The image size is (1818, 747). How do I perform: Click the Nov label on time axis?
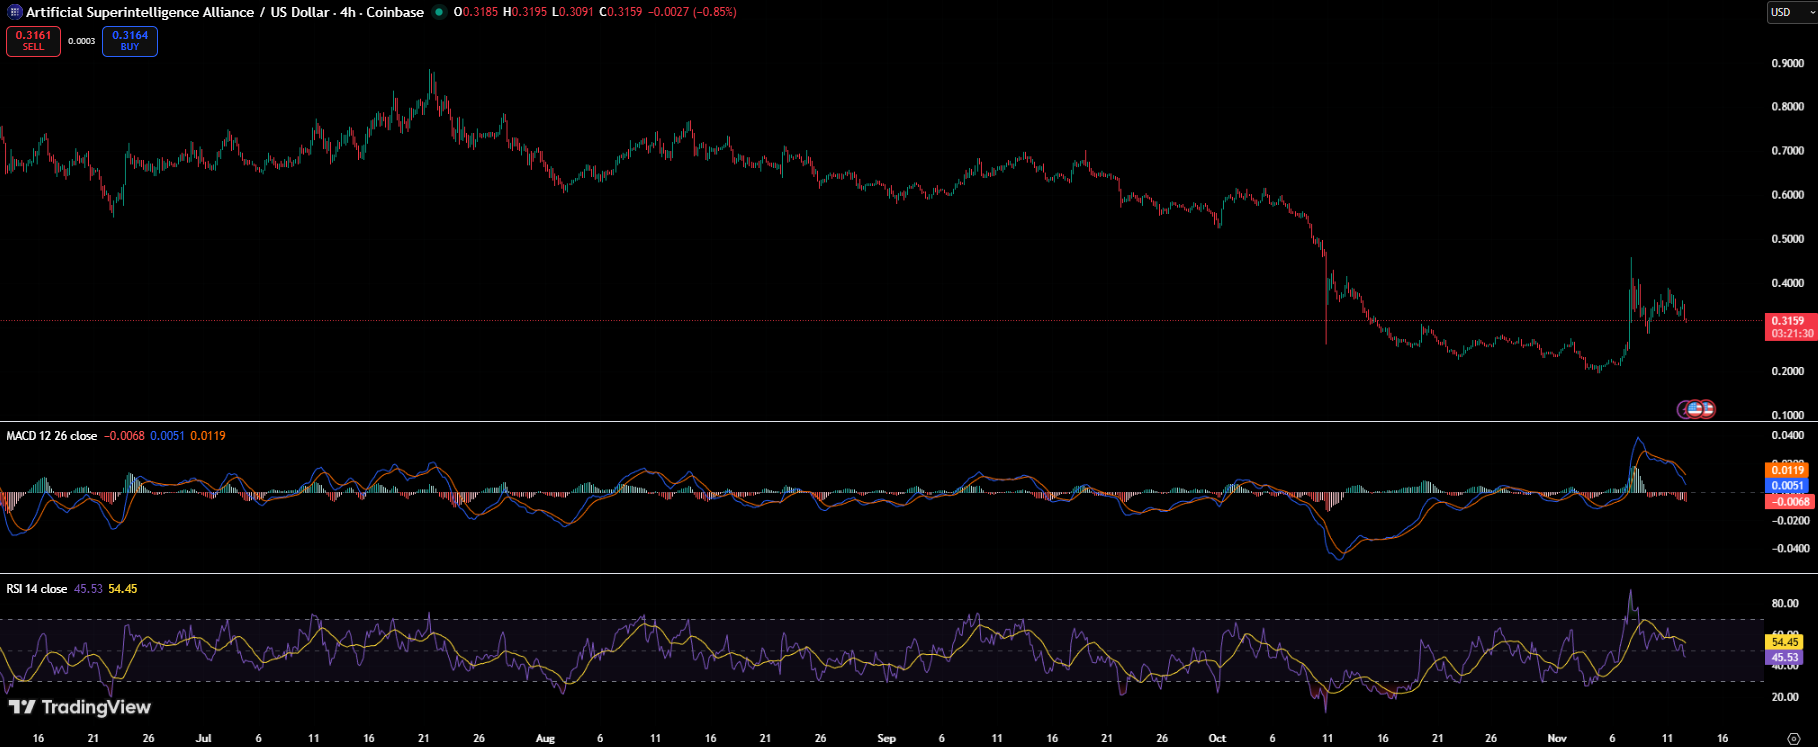[x=1557, y=739]
